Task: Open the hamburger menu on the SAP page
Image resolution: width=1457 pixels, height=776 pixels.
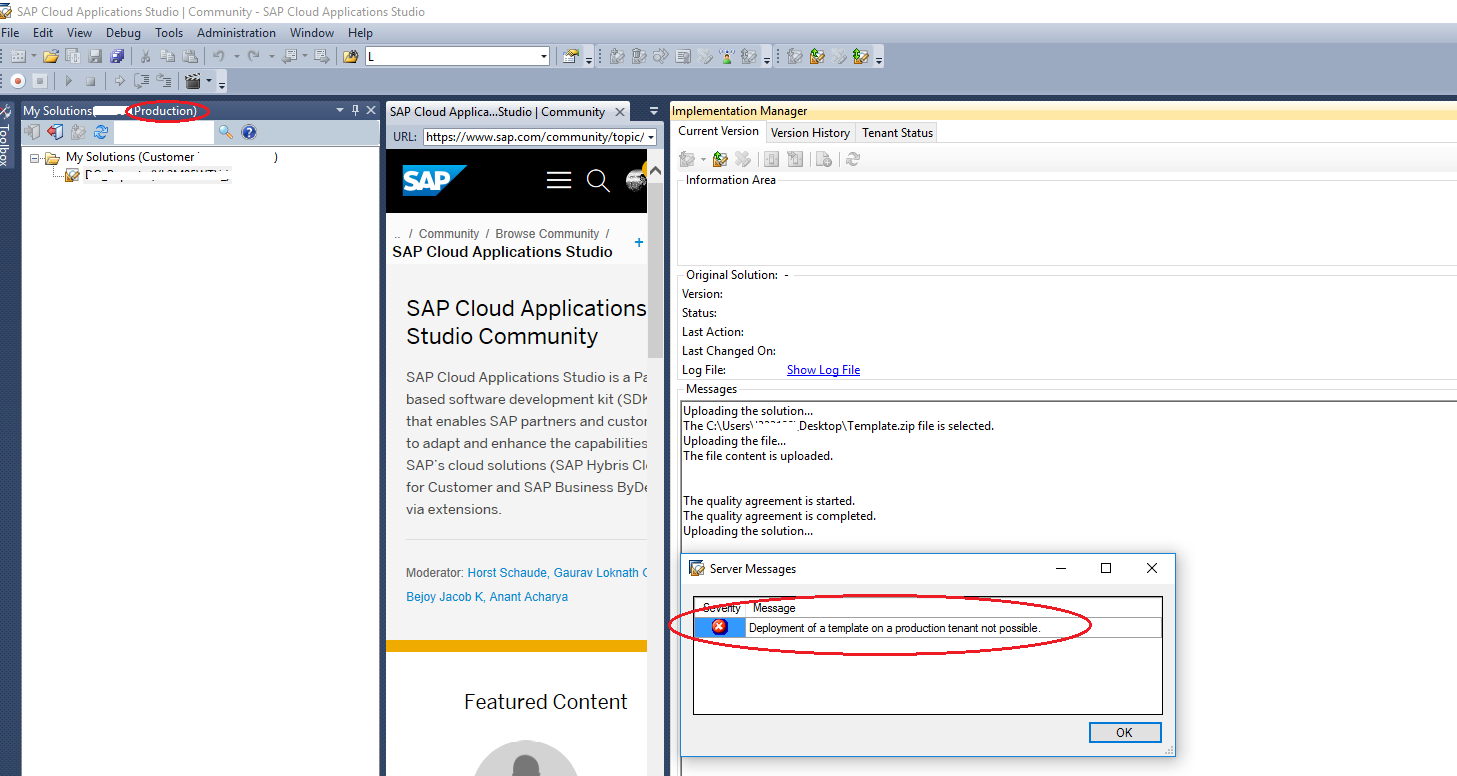Action: pos(559,180)
